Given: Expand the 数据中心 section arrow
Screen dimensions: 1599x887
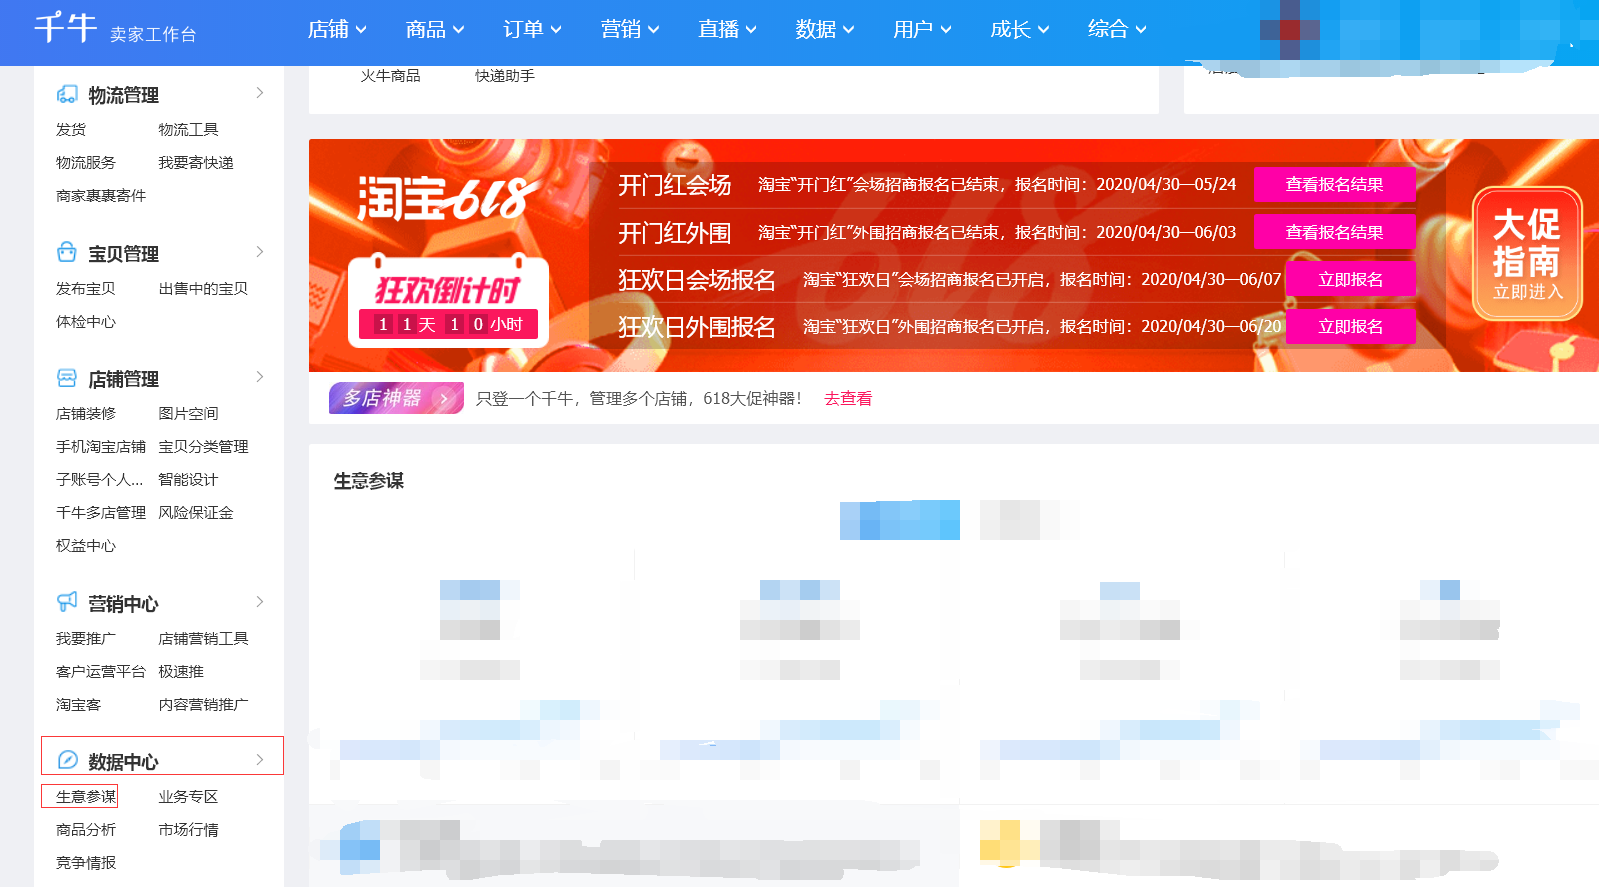Looking at the screenshot, I should pyautogui.click(x=260, y=760).
